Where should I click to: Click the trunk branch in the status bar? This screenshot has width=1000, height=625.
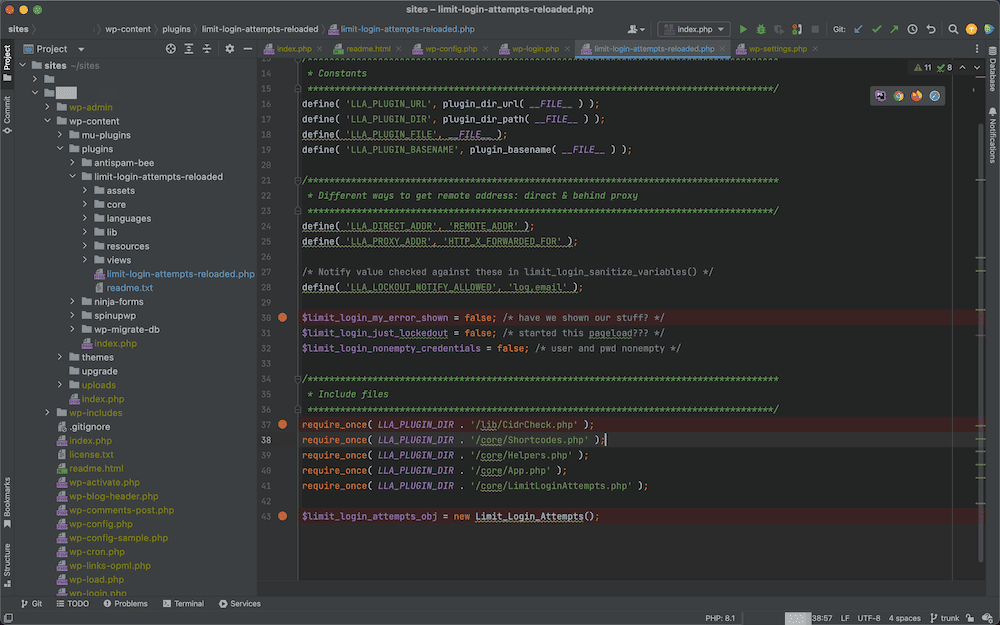point(950,618)
